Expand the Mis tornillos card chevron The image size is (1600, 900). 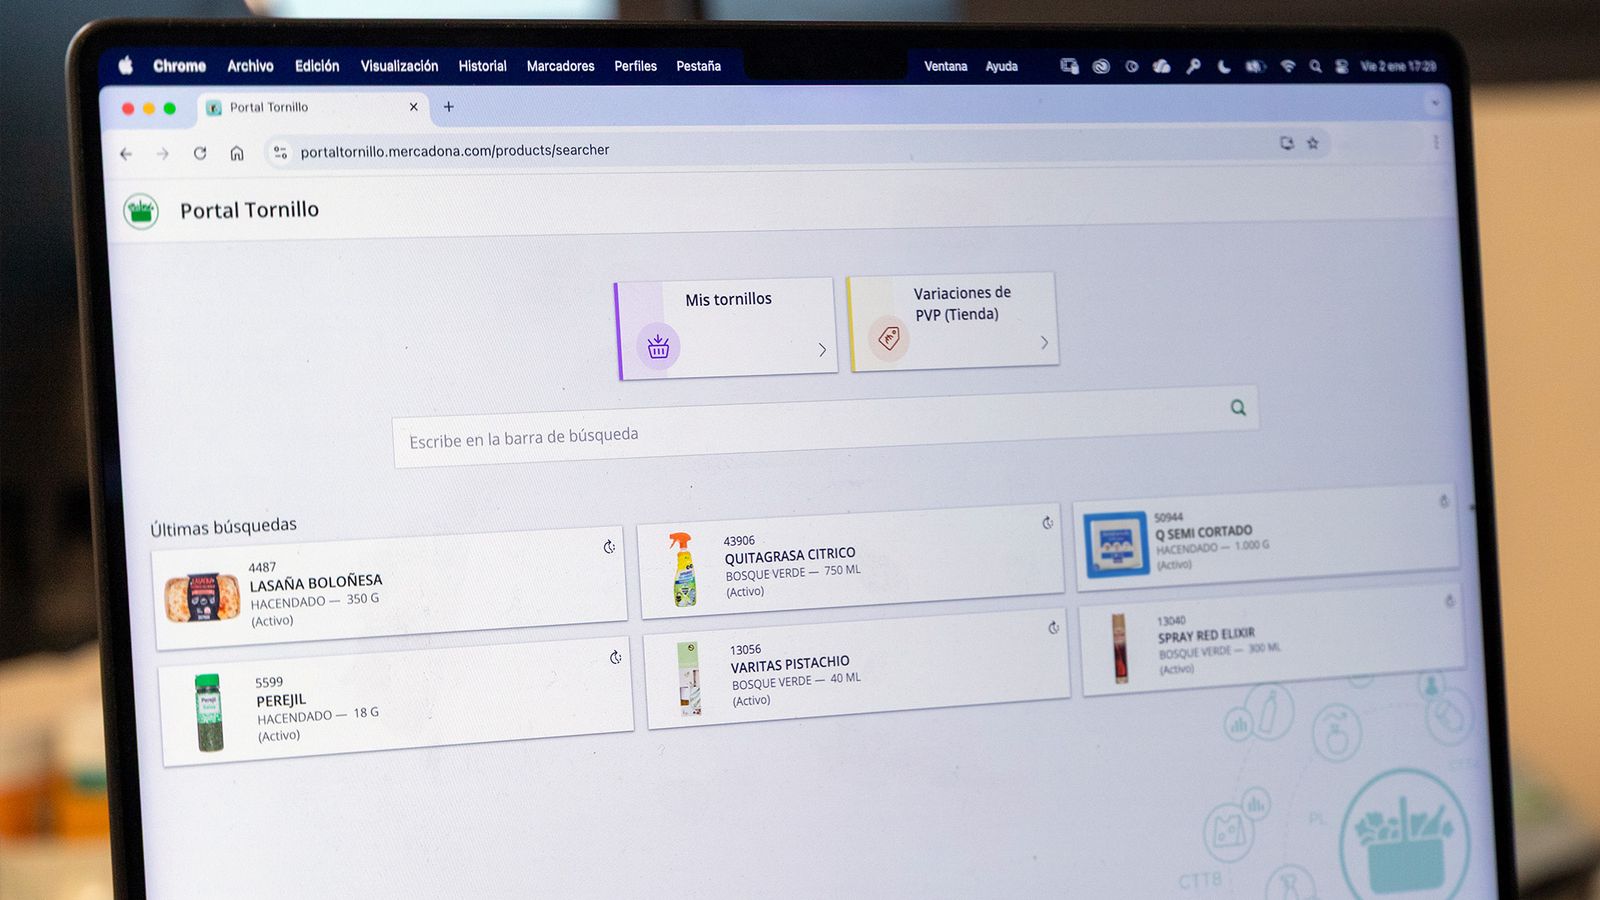tap(822, 350)
